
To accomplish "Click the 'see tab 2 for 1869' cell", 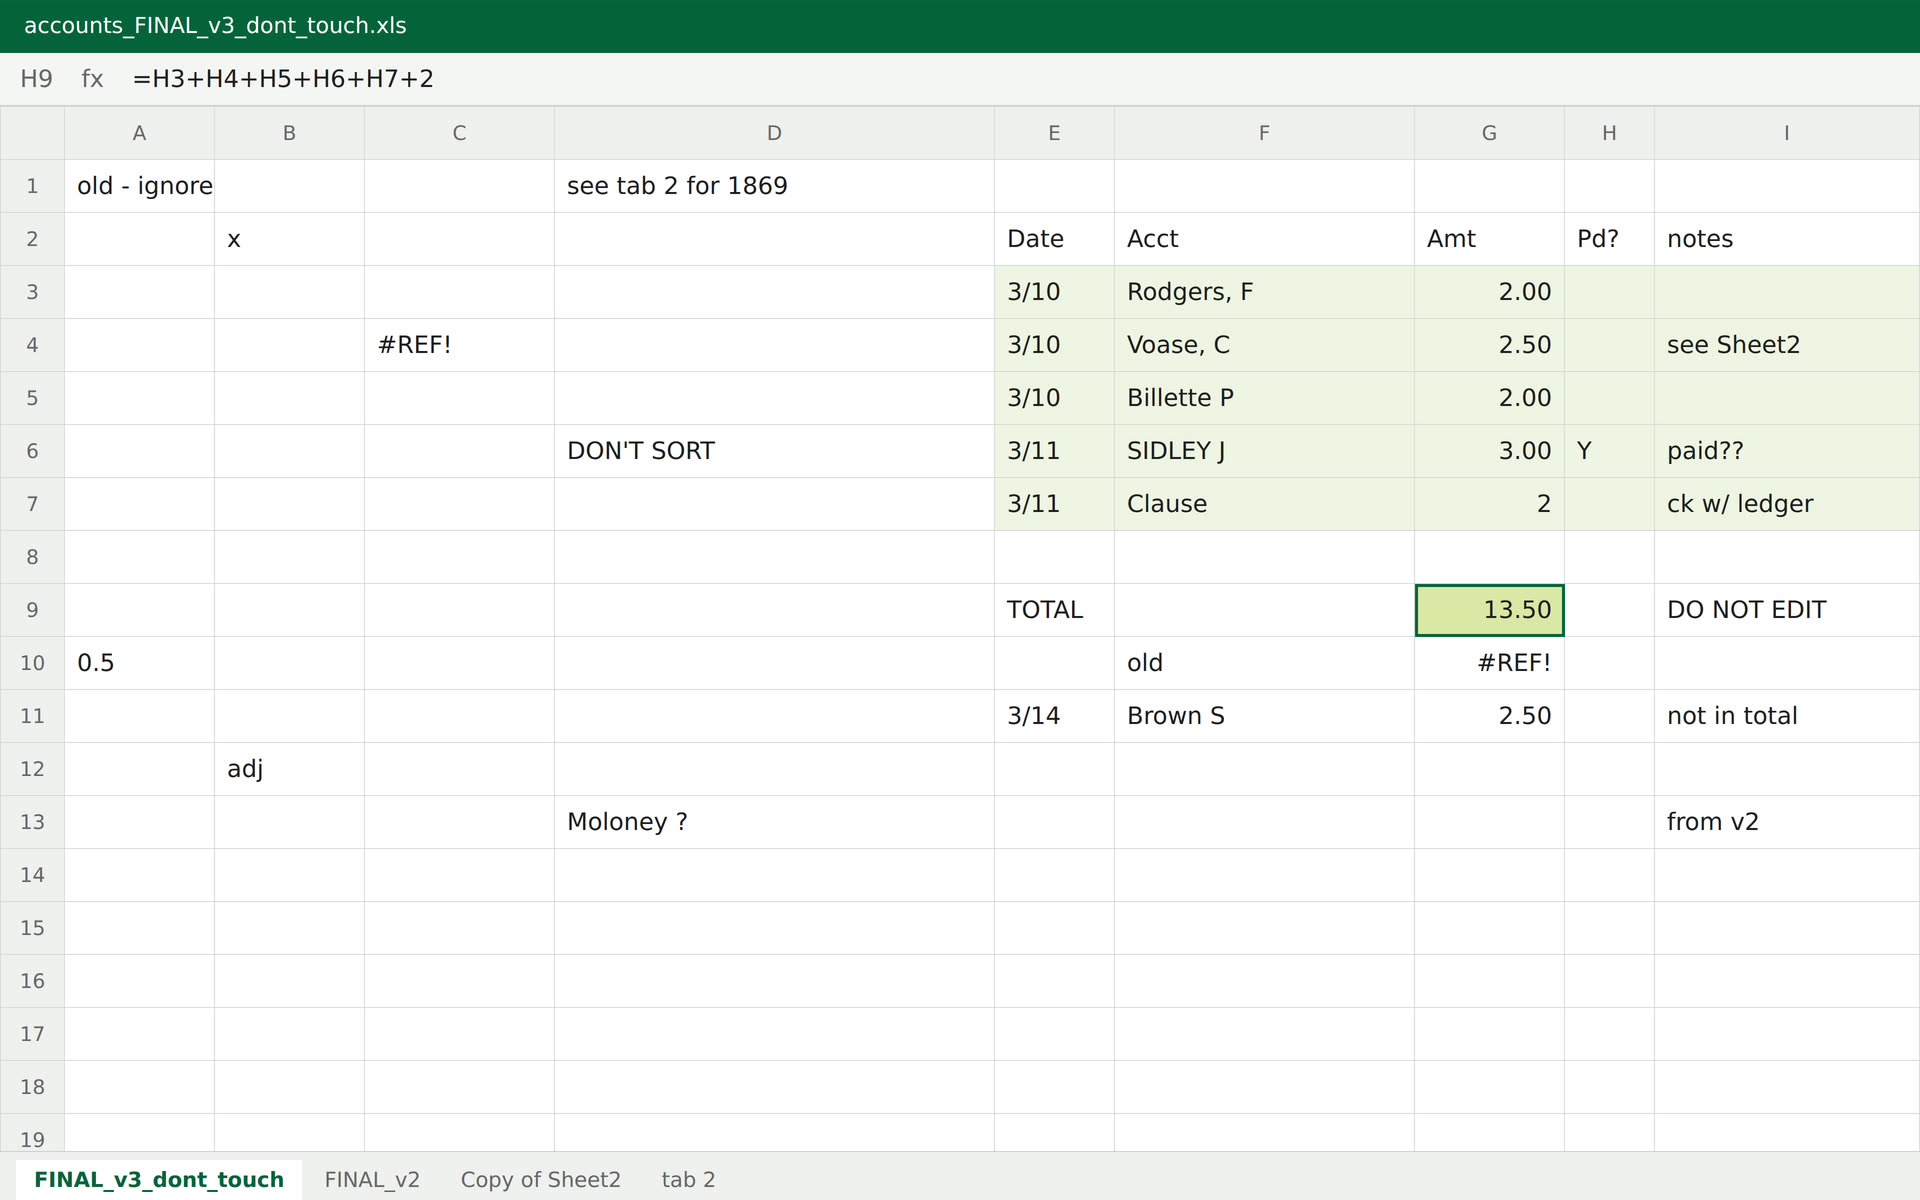I will tap(774, 186).
